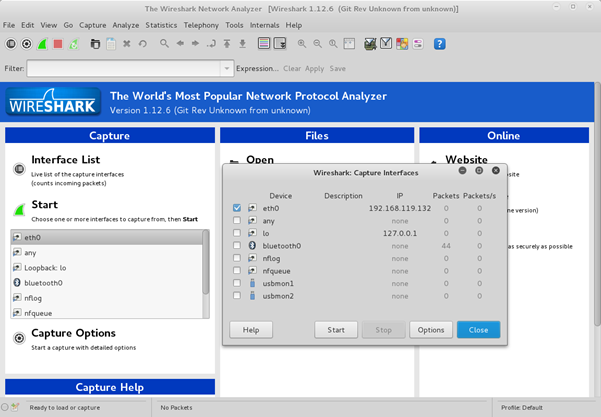Viewport: 601px width, 417px height.
Task: Click the green shark fin start-capture toolbar icon
Action: click(42, 44)
